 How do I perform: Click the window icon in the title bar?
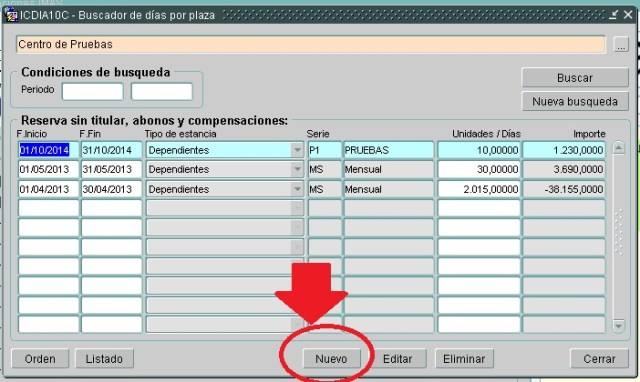(11, 15)
